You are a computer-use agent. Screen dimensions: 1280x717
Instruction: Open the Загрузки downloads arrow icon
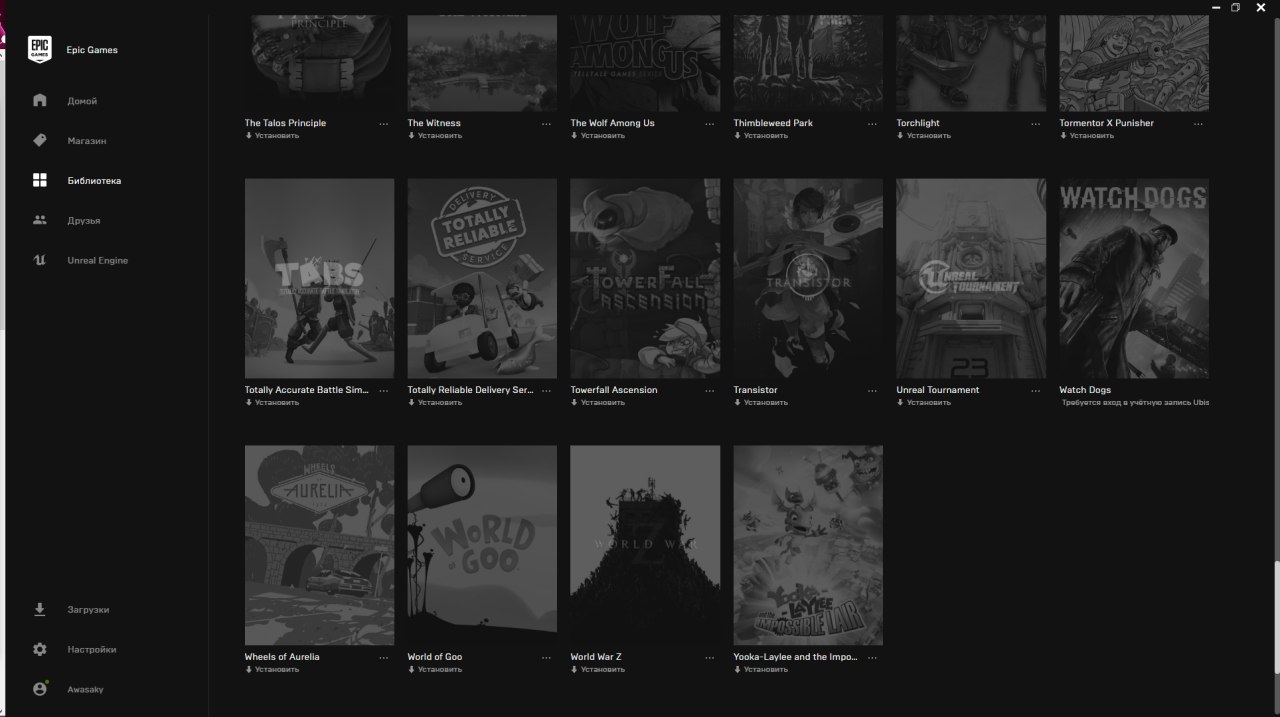[x=40, y=609]
